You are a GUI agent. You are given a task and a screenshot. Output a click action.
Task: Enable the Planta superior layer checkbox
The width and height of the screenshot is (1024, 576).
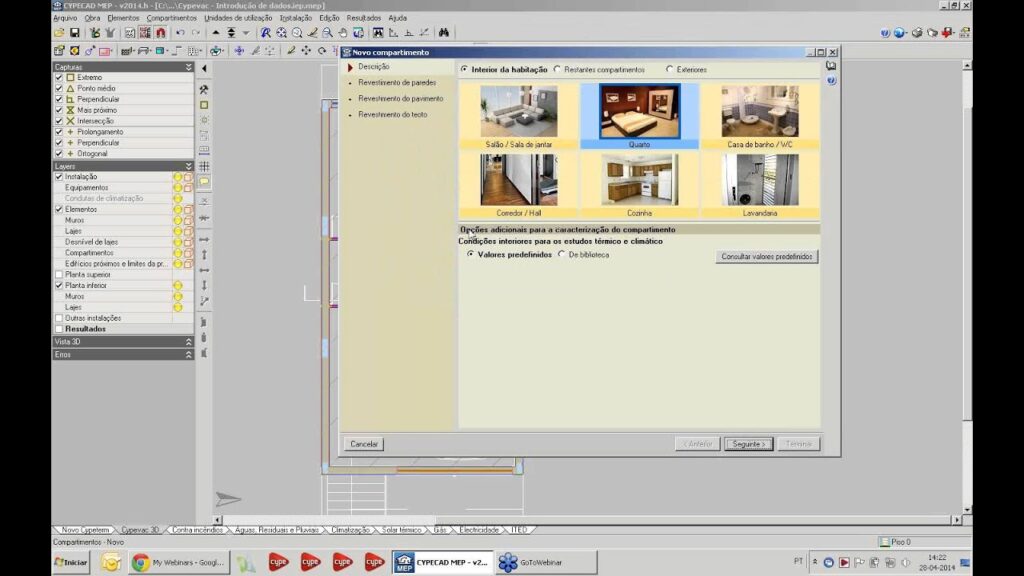(58, 274)
